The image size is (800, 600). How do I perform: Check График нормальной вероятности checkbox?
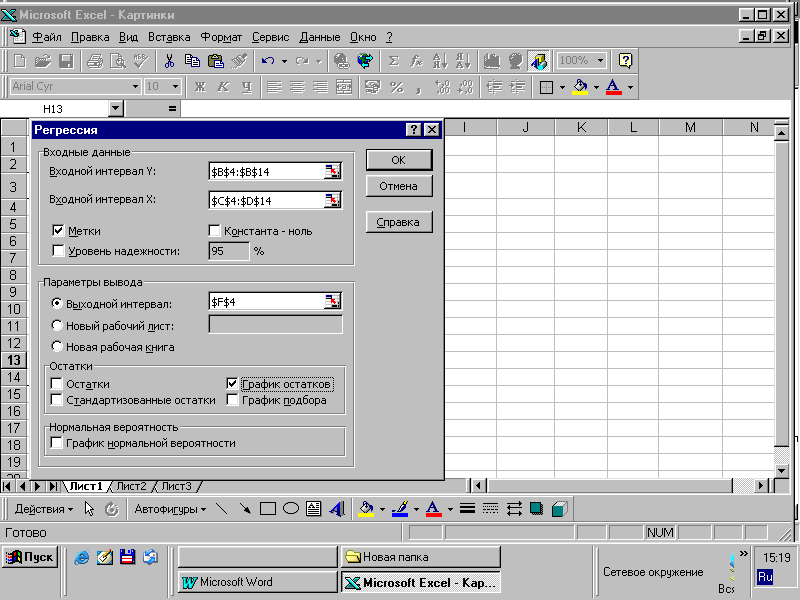coord(57,442)
